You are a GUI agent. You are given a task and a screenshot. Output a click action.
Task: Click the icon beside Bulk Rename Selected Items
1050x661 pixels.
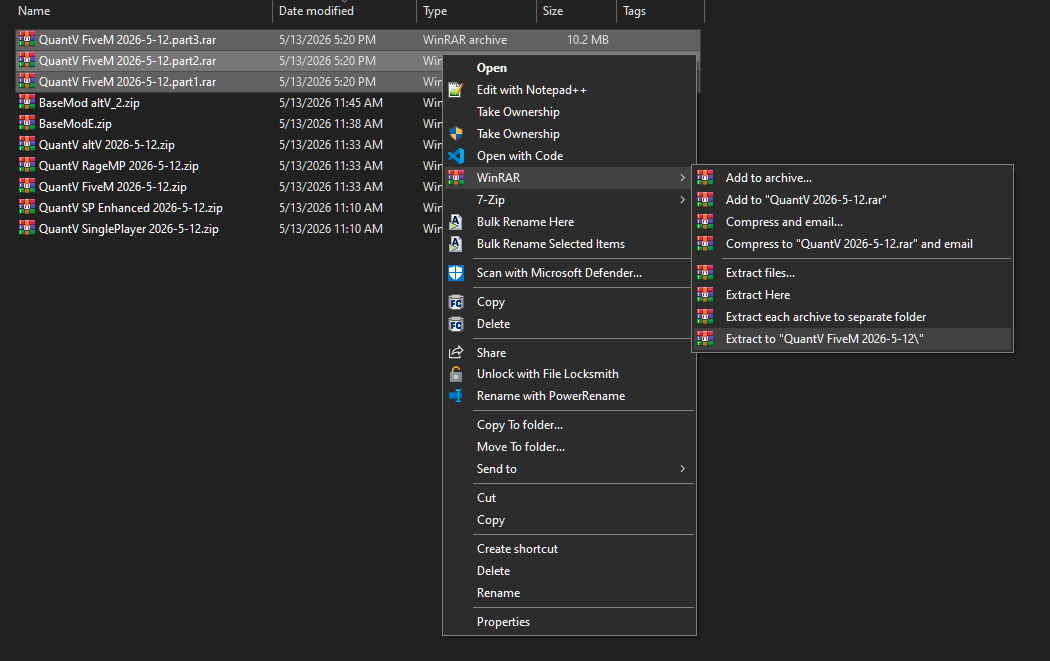pos(455,244)
